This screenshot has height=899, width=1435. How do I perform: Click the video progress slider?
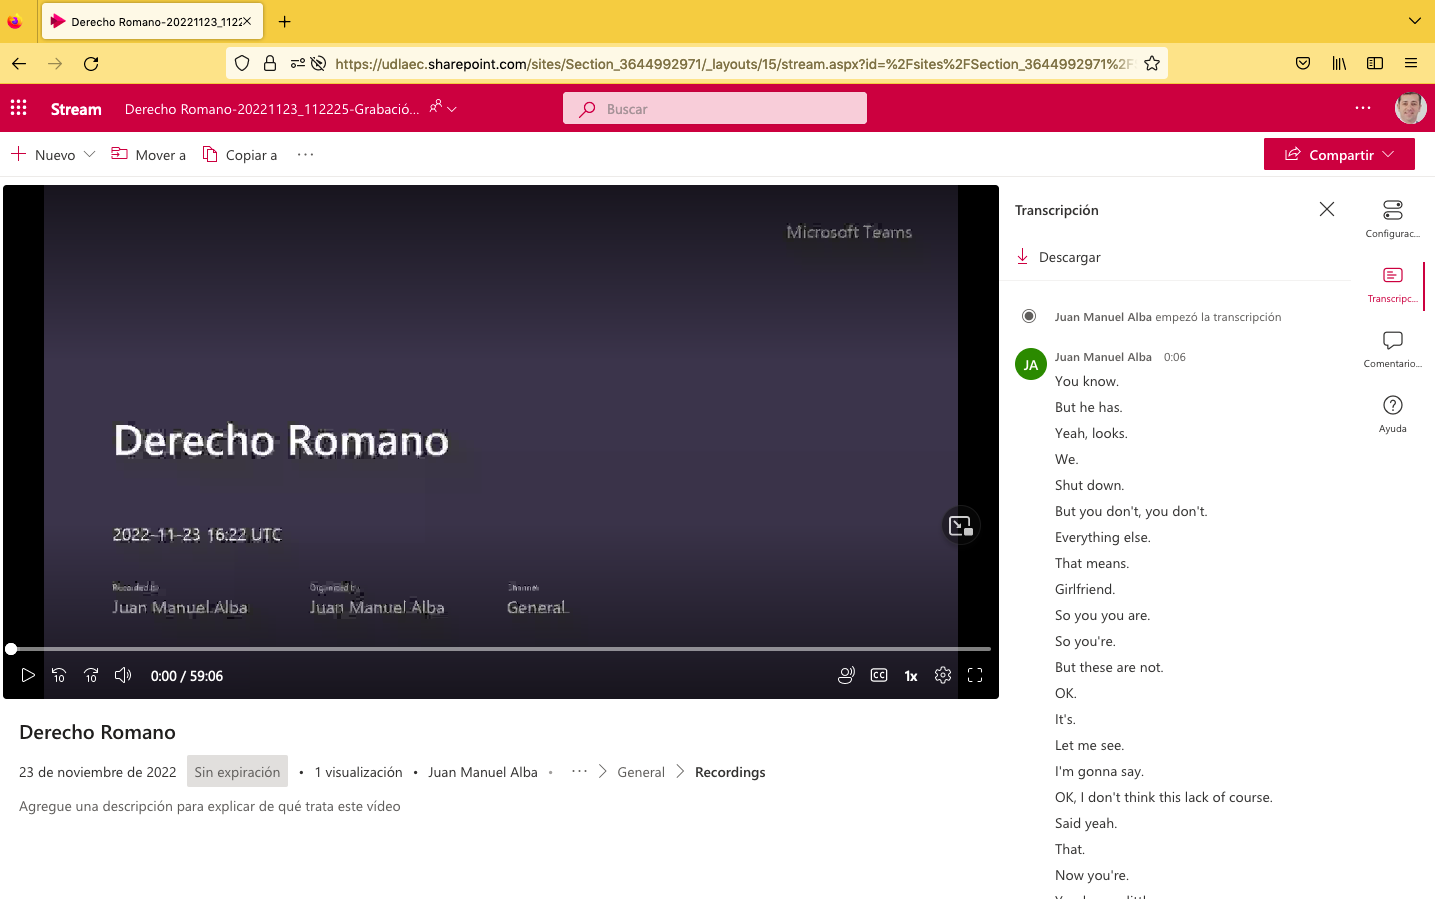pos(500,649)
